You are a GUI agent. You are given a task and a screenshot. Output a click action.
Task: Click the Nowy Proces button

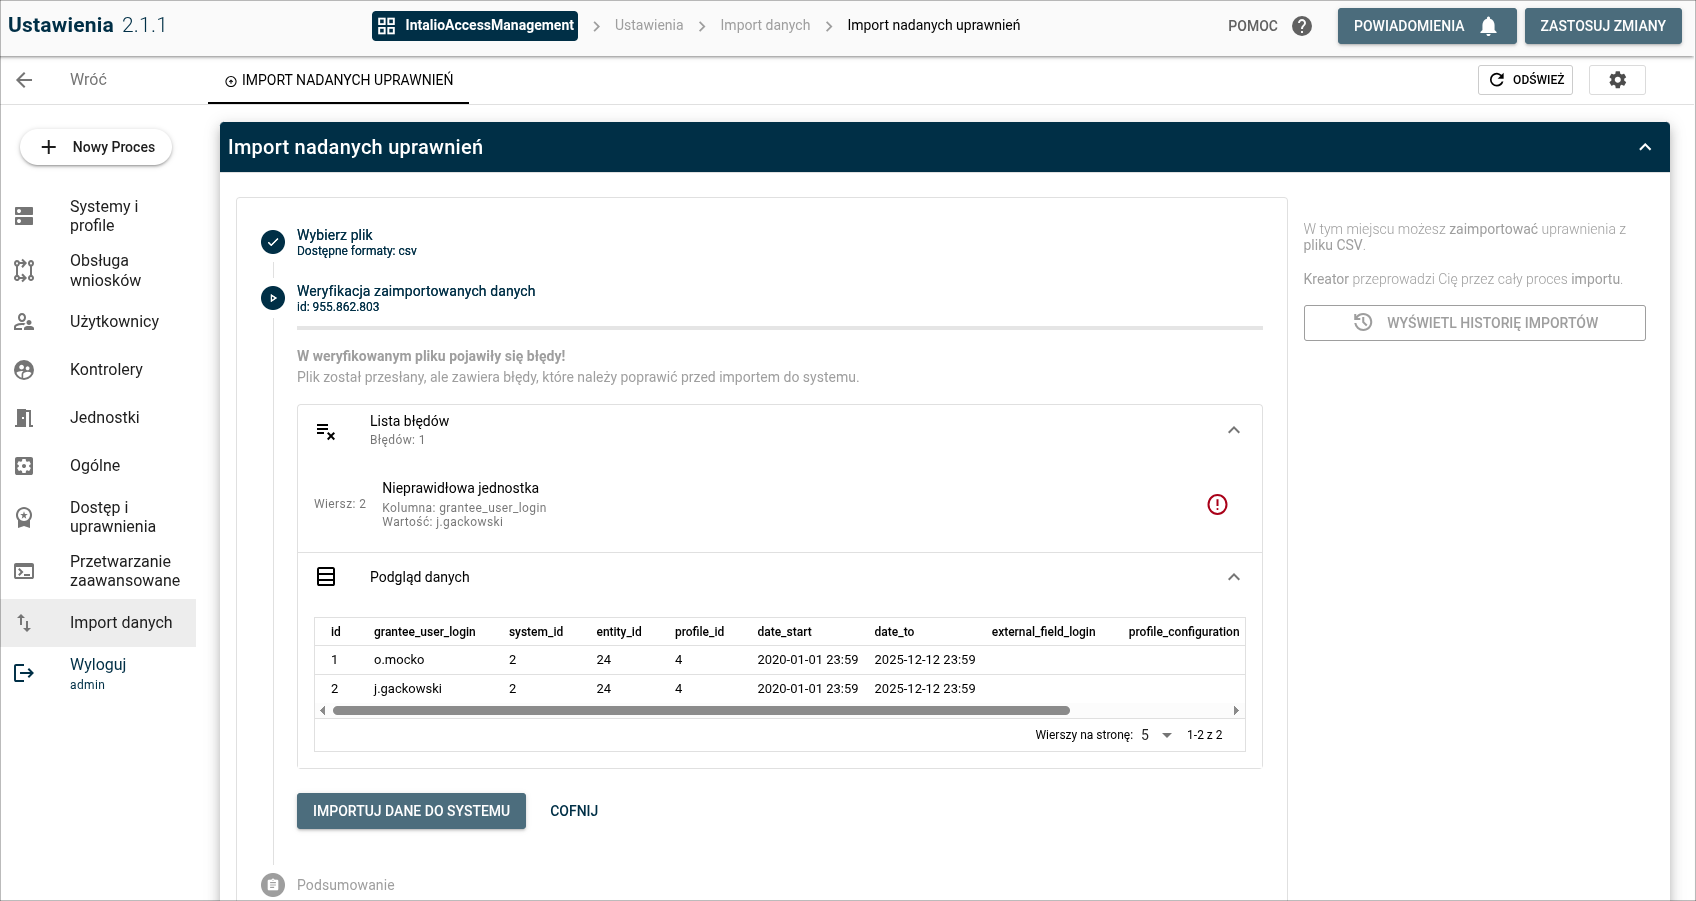click(x=96, y=147)
